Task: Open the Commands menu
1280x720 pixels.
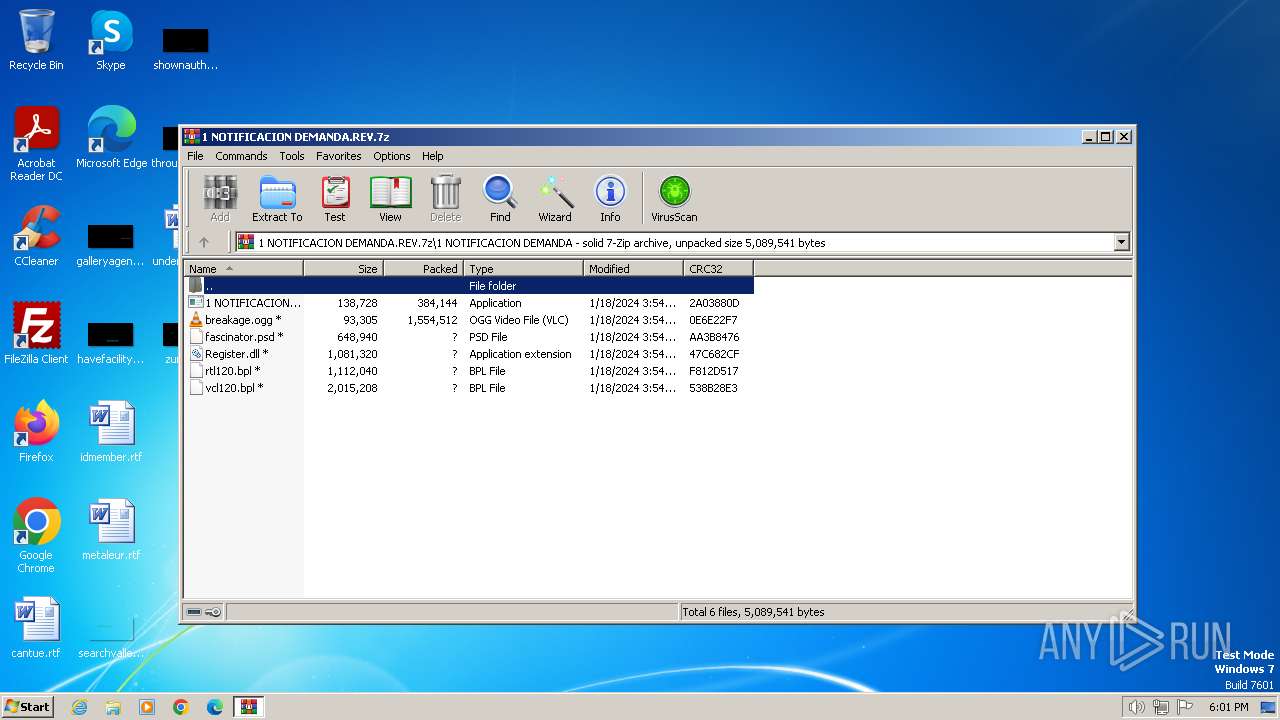Action: click(241, 156)
